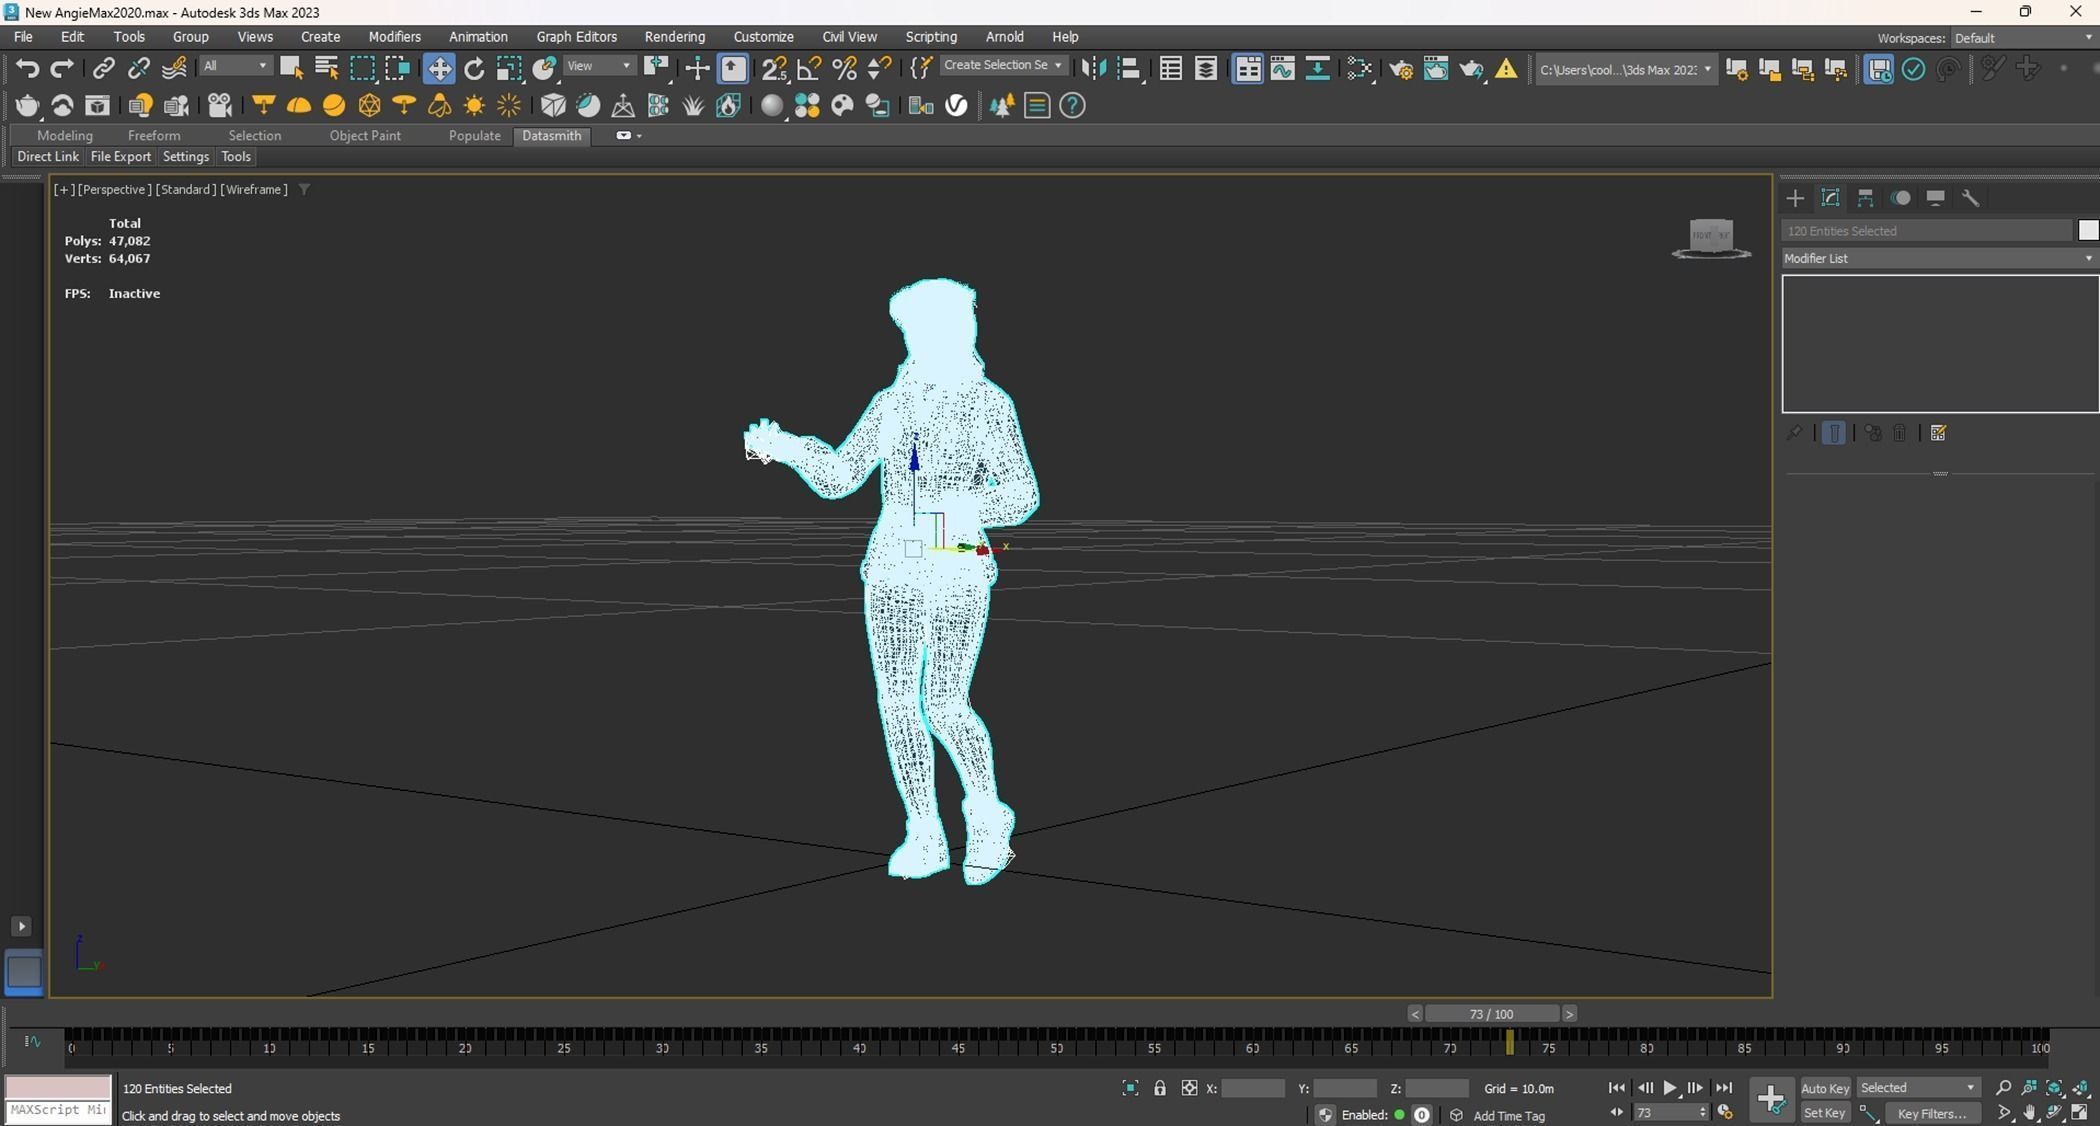Screen dimensions: 2100x1126
Task: Click the Direct Link button
Action: click(48, 157)
